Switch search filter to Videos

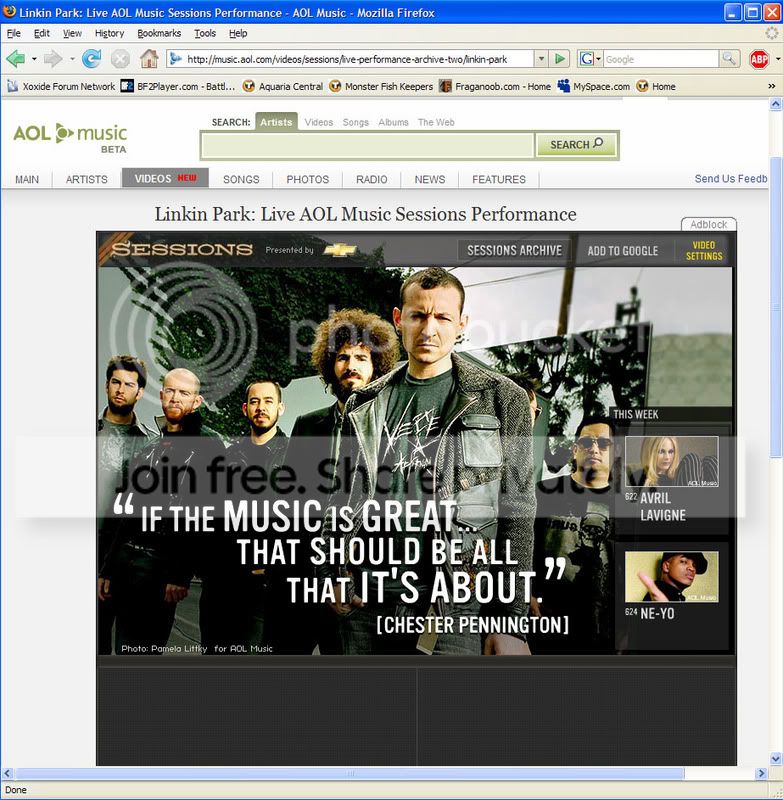click(x=319, y=122)
